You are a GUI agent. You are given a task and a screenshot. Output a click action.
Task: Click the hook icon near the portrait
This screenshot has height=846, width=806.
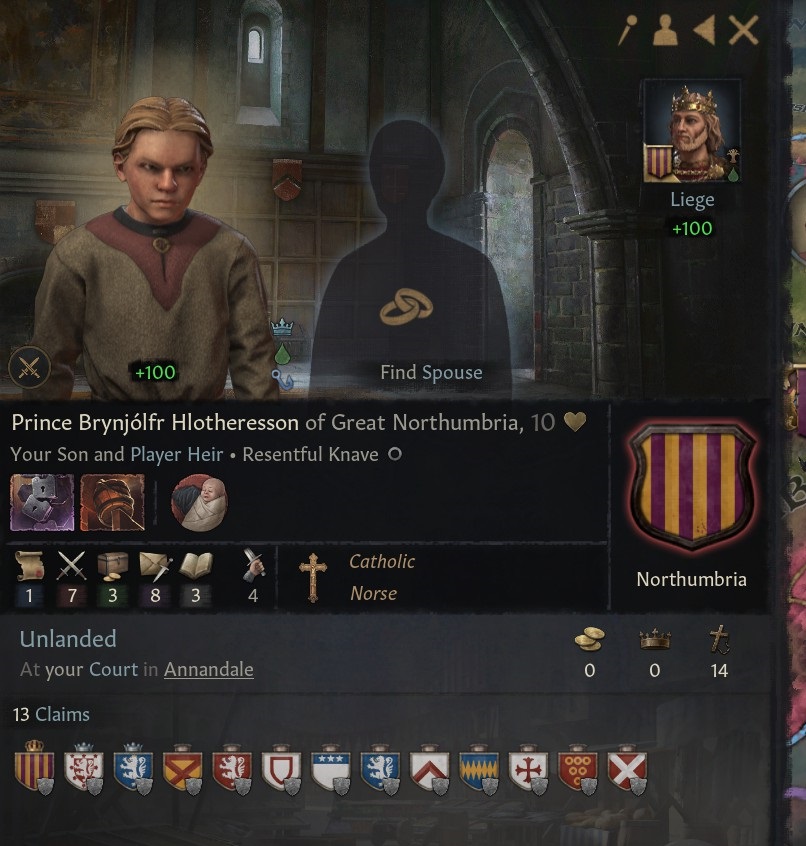coord(282,379)
